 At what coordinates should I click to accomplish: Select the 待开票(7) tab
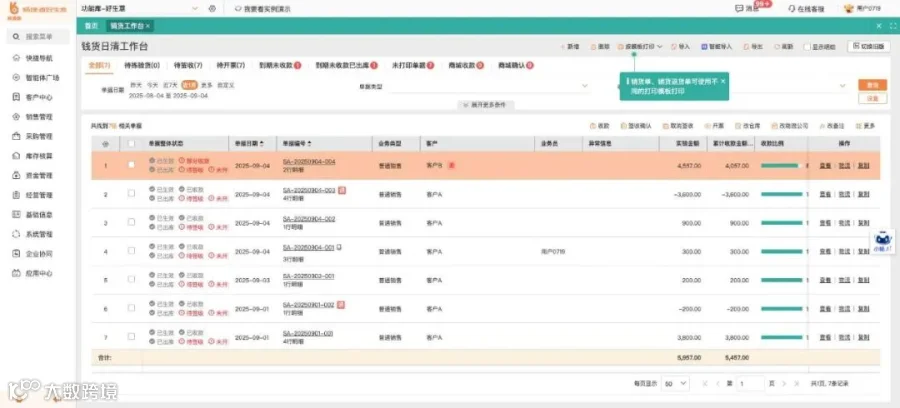[231, 65]
